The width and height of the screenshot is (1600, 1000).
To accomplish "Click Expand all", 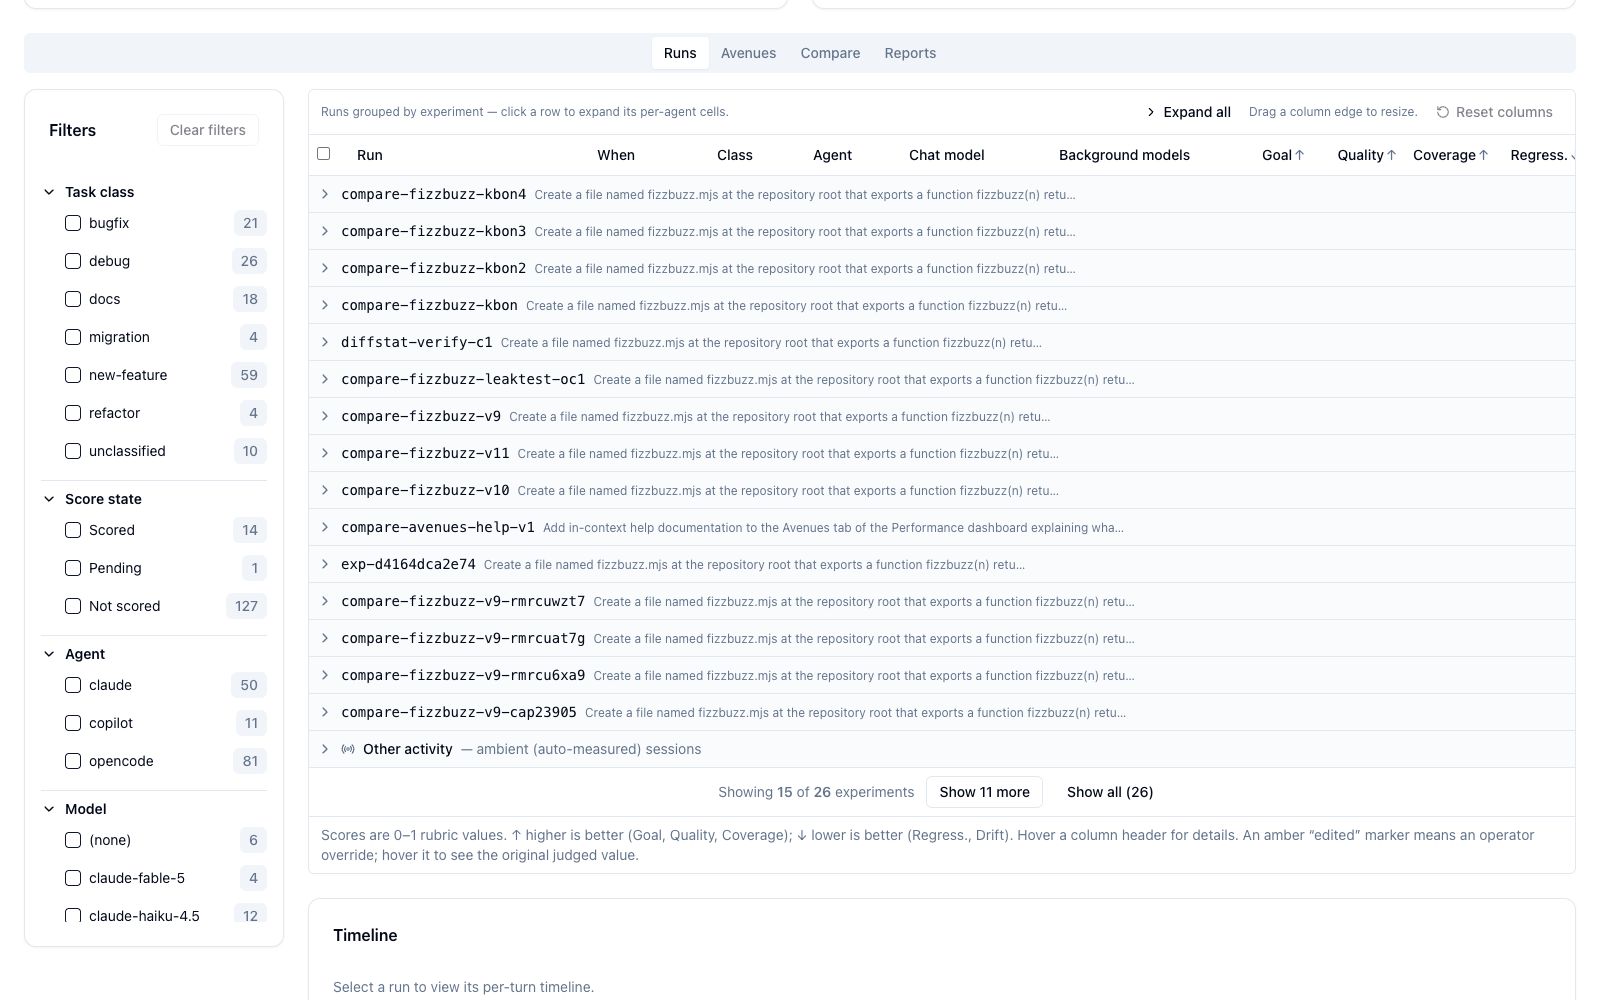I will click(1188, 112).
